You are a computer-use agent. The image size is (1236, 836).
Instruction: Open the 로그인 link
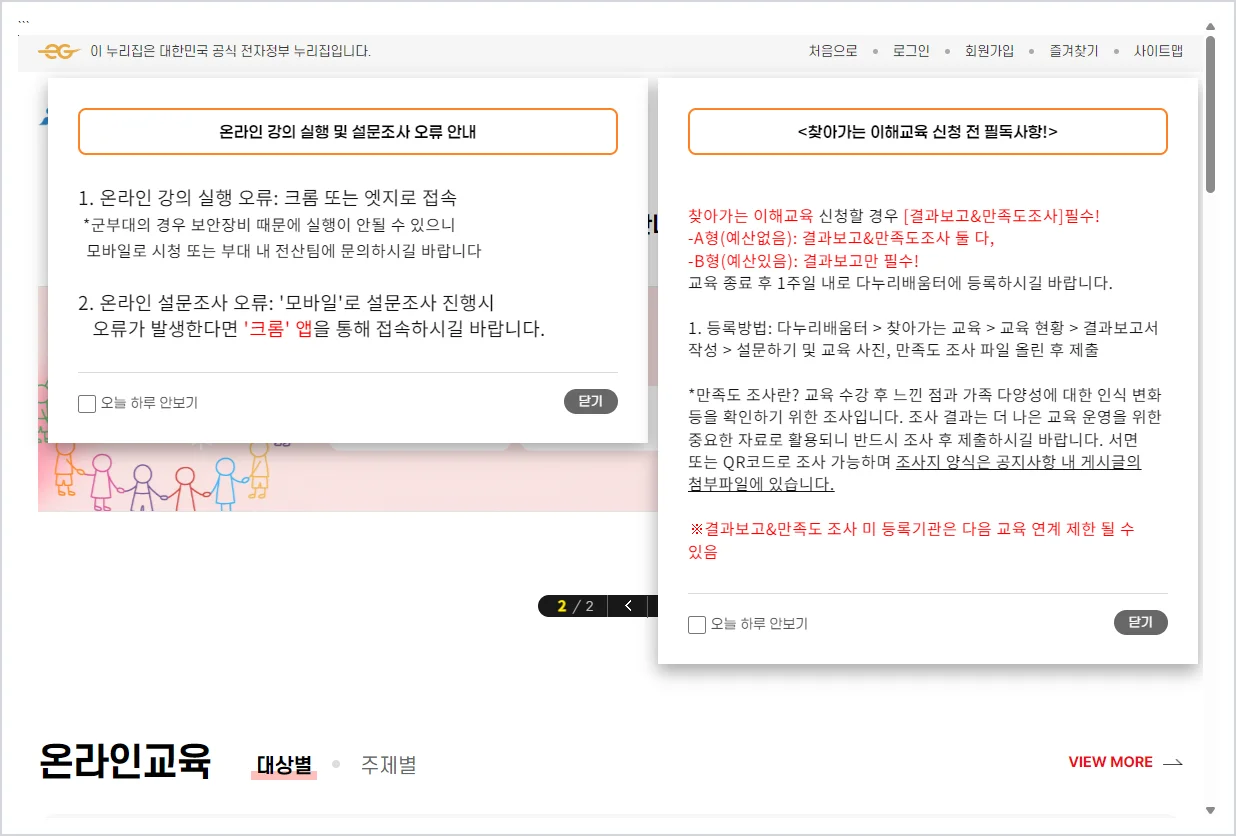pyautogui.click(x=911, y=51)
